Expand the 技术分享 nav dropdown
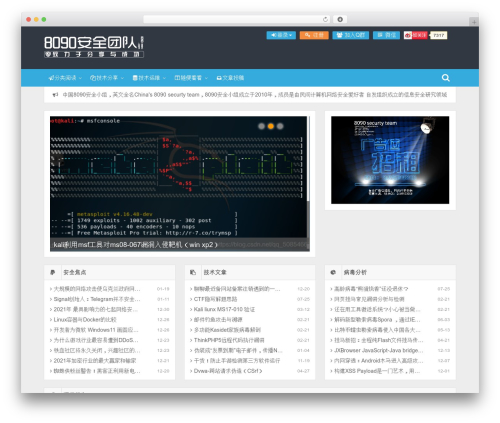 107,78
